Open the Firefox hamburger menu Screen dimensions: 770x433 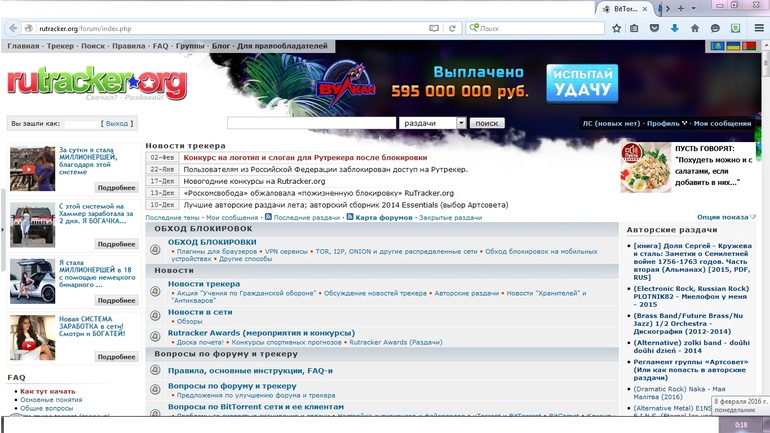pos(759,28)
